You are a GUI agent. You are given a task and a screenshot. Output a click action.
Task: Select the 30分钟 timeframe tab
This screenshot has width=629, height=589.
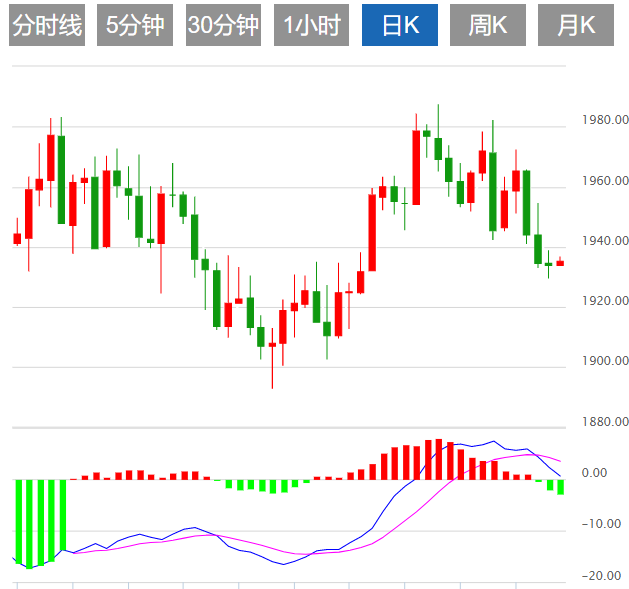coord(223,25)
